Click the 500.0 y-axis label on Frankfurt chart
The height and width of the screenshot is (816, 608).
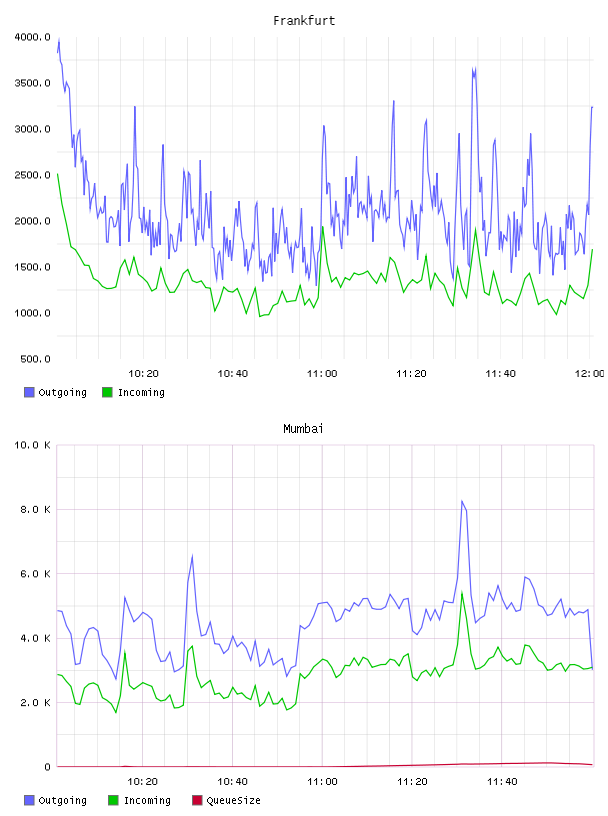tap(35, 359)
